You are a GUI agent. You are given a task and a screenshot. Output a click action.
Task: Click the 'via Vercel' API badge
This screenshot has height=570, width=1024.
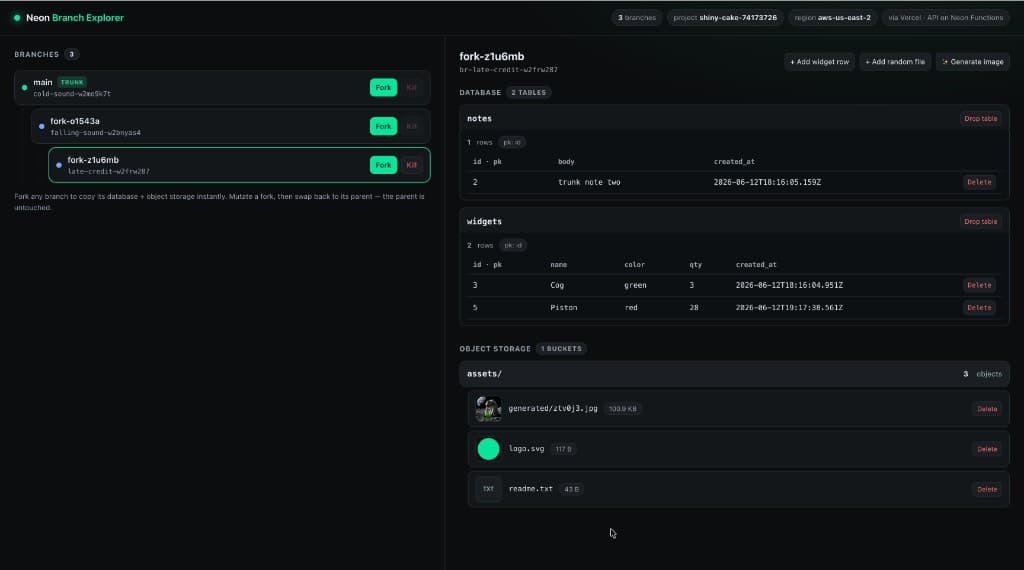click(945, 18)
